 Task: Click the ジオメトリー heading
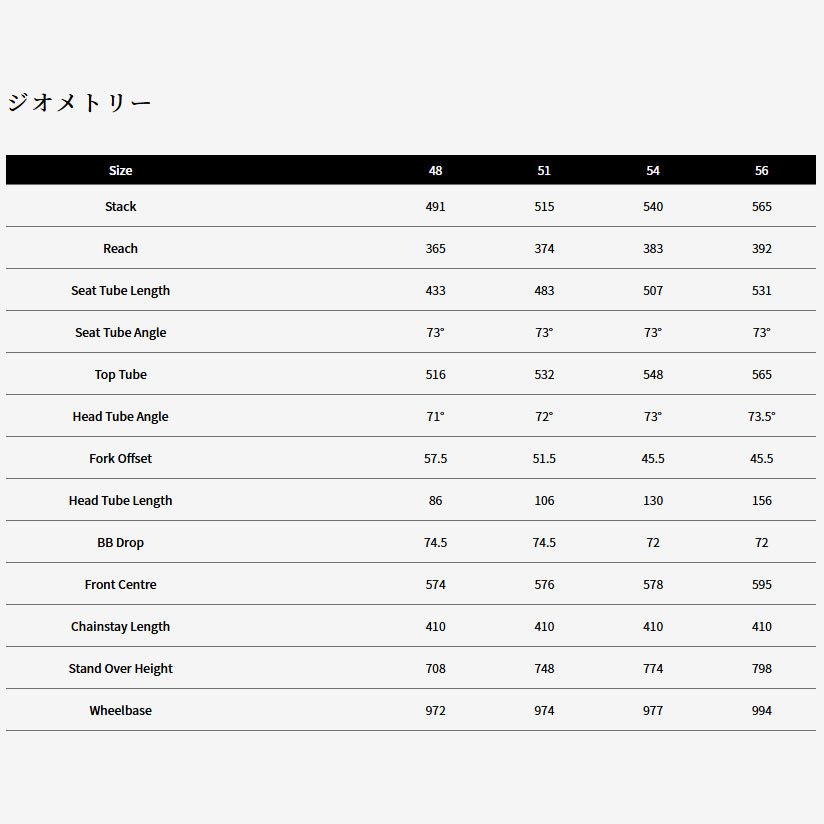coord(80,103)
